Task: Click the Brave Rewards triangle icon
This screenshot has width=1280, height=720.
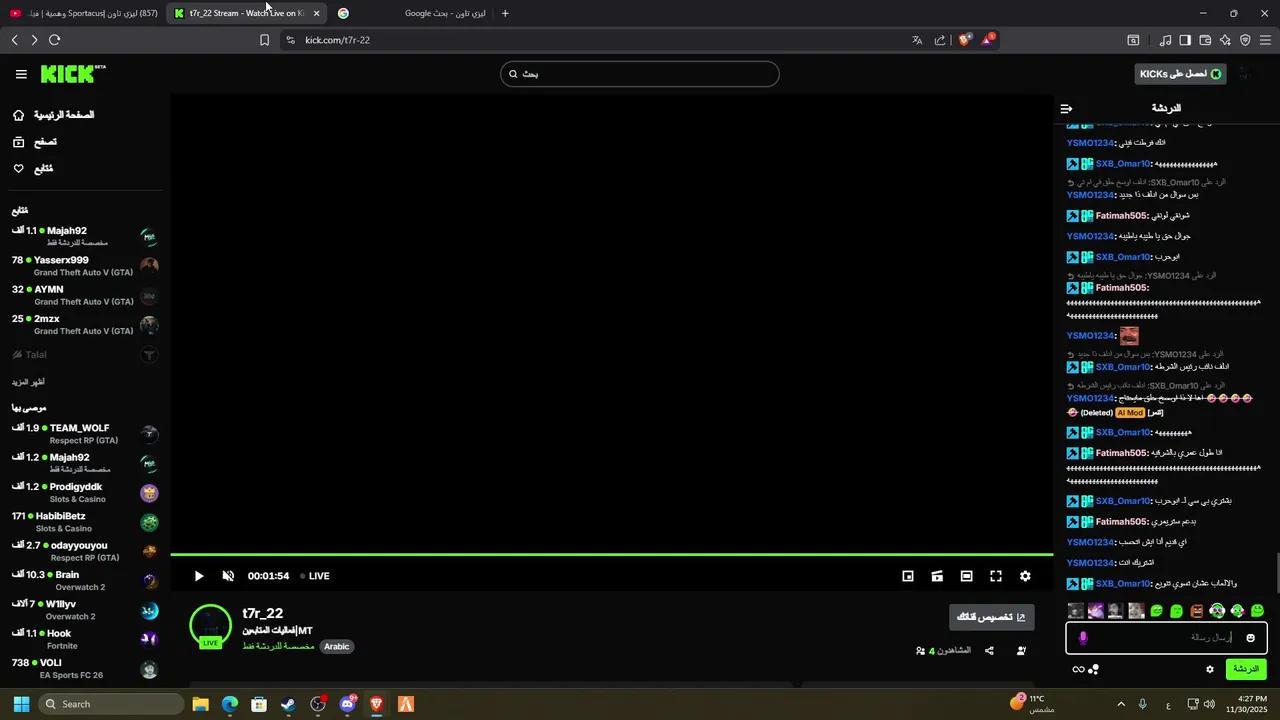Action: click(988, 40)
